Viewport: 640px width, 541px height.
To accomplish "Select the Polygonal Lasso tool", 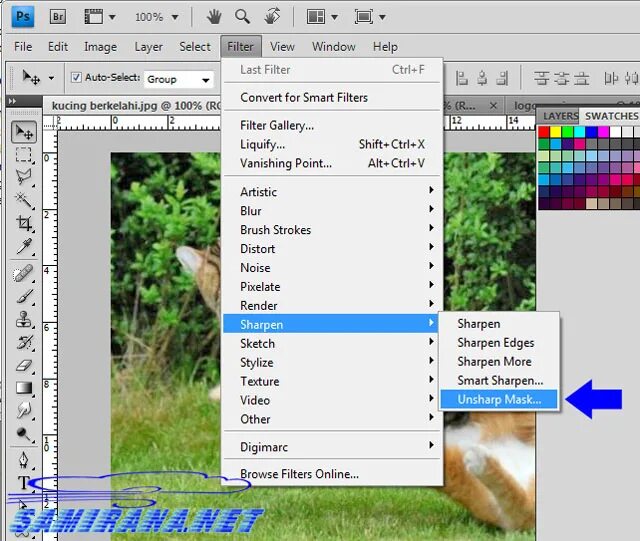I will point(24,177).
